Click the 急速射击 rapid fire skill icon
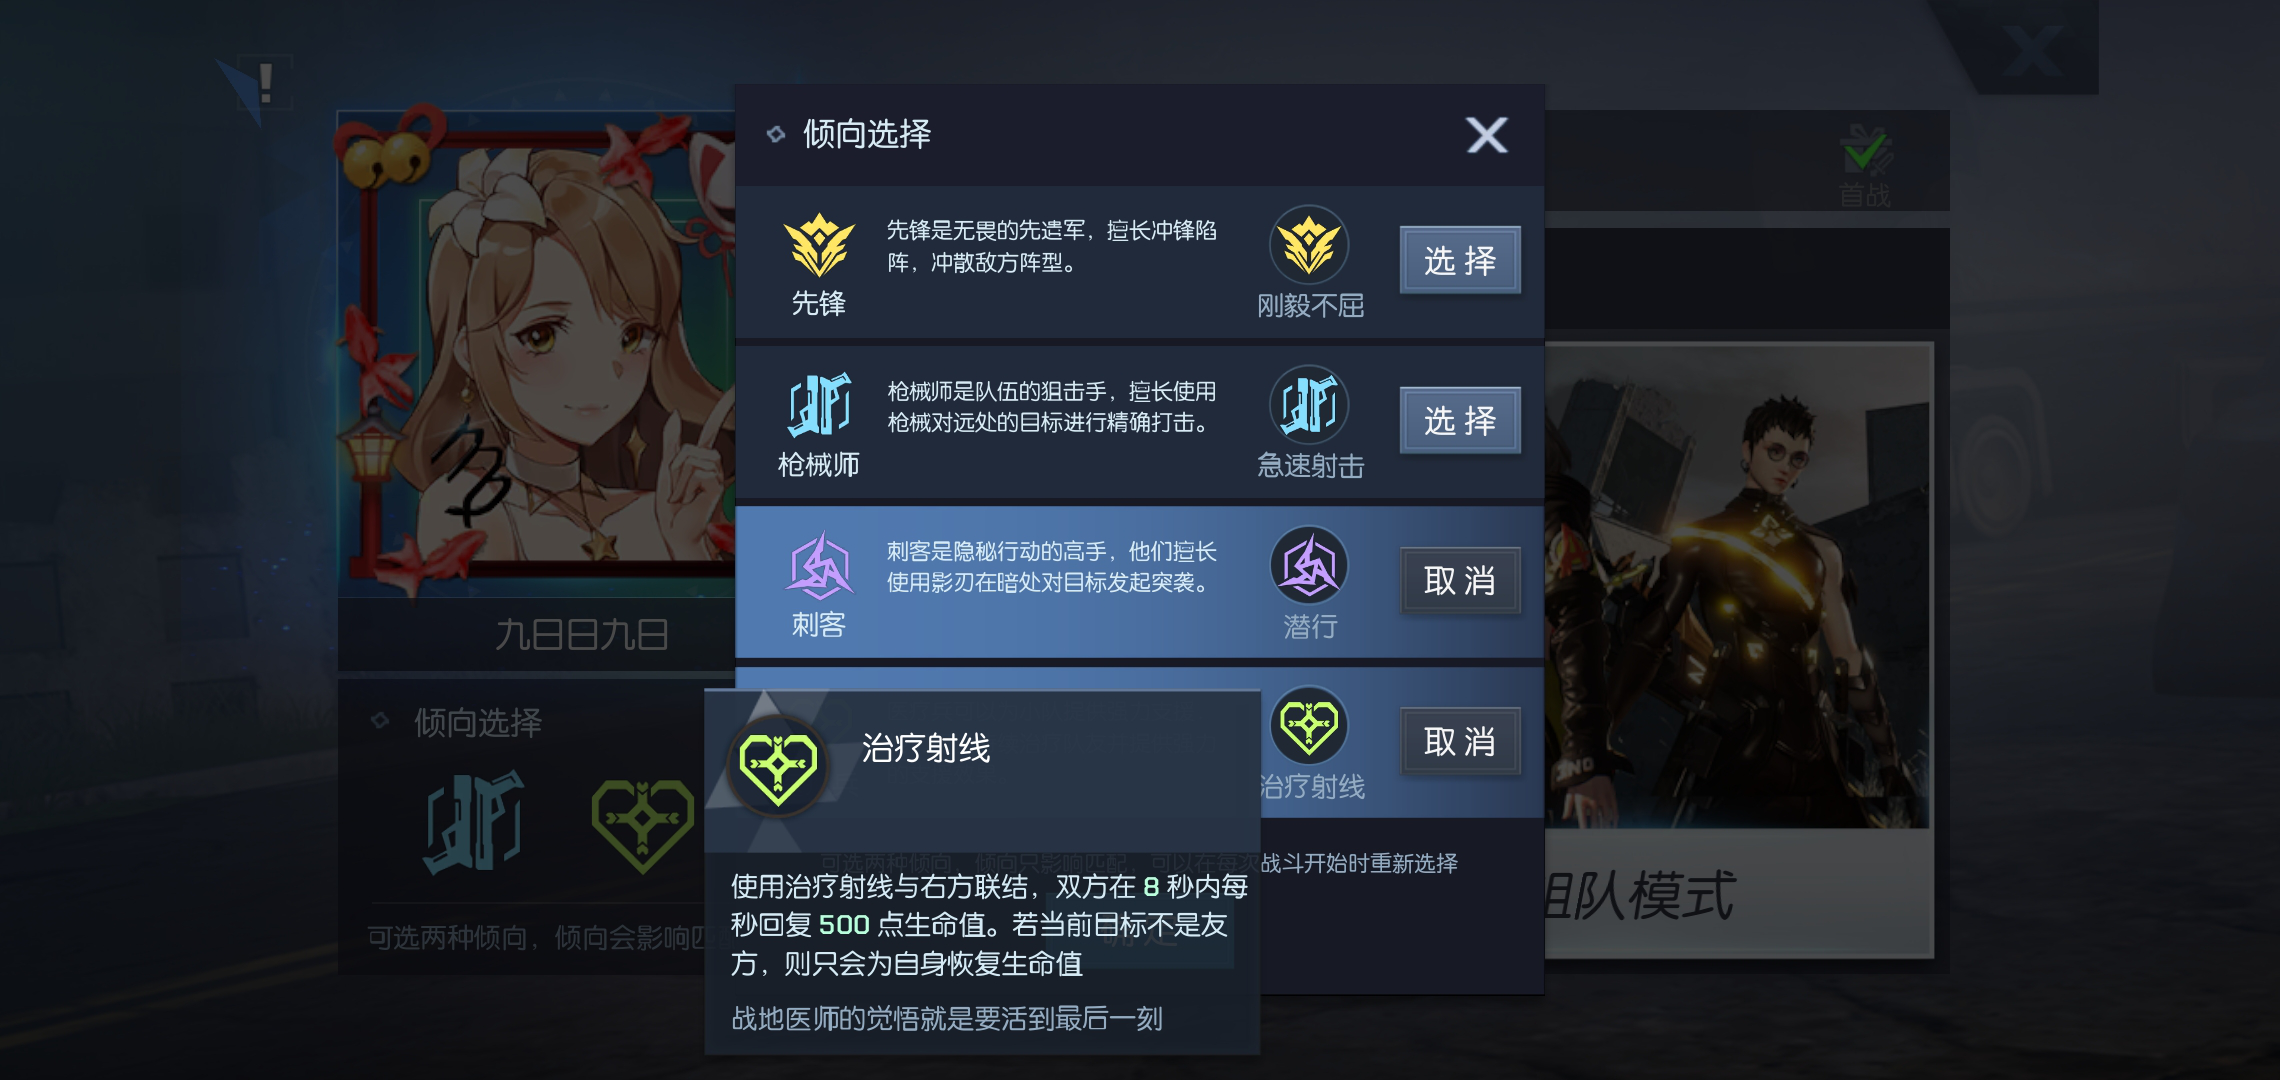 (x=1309, y=405)
